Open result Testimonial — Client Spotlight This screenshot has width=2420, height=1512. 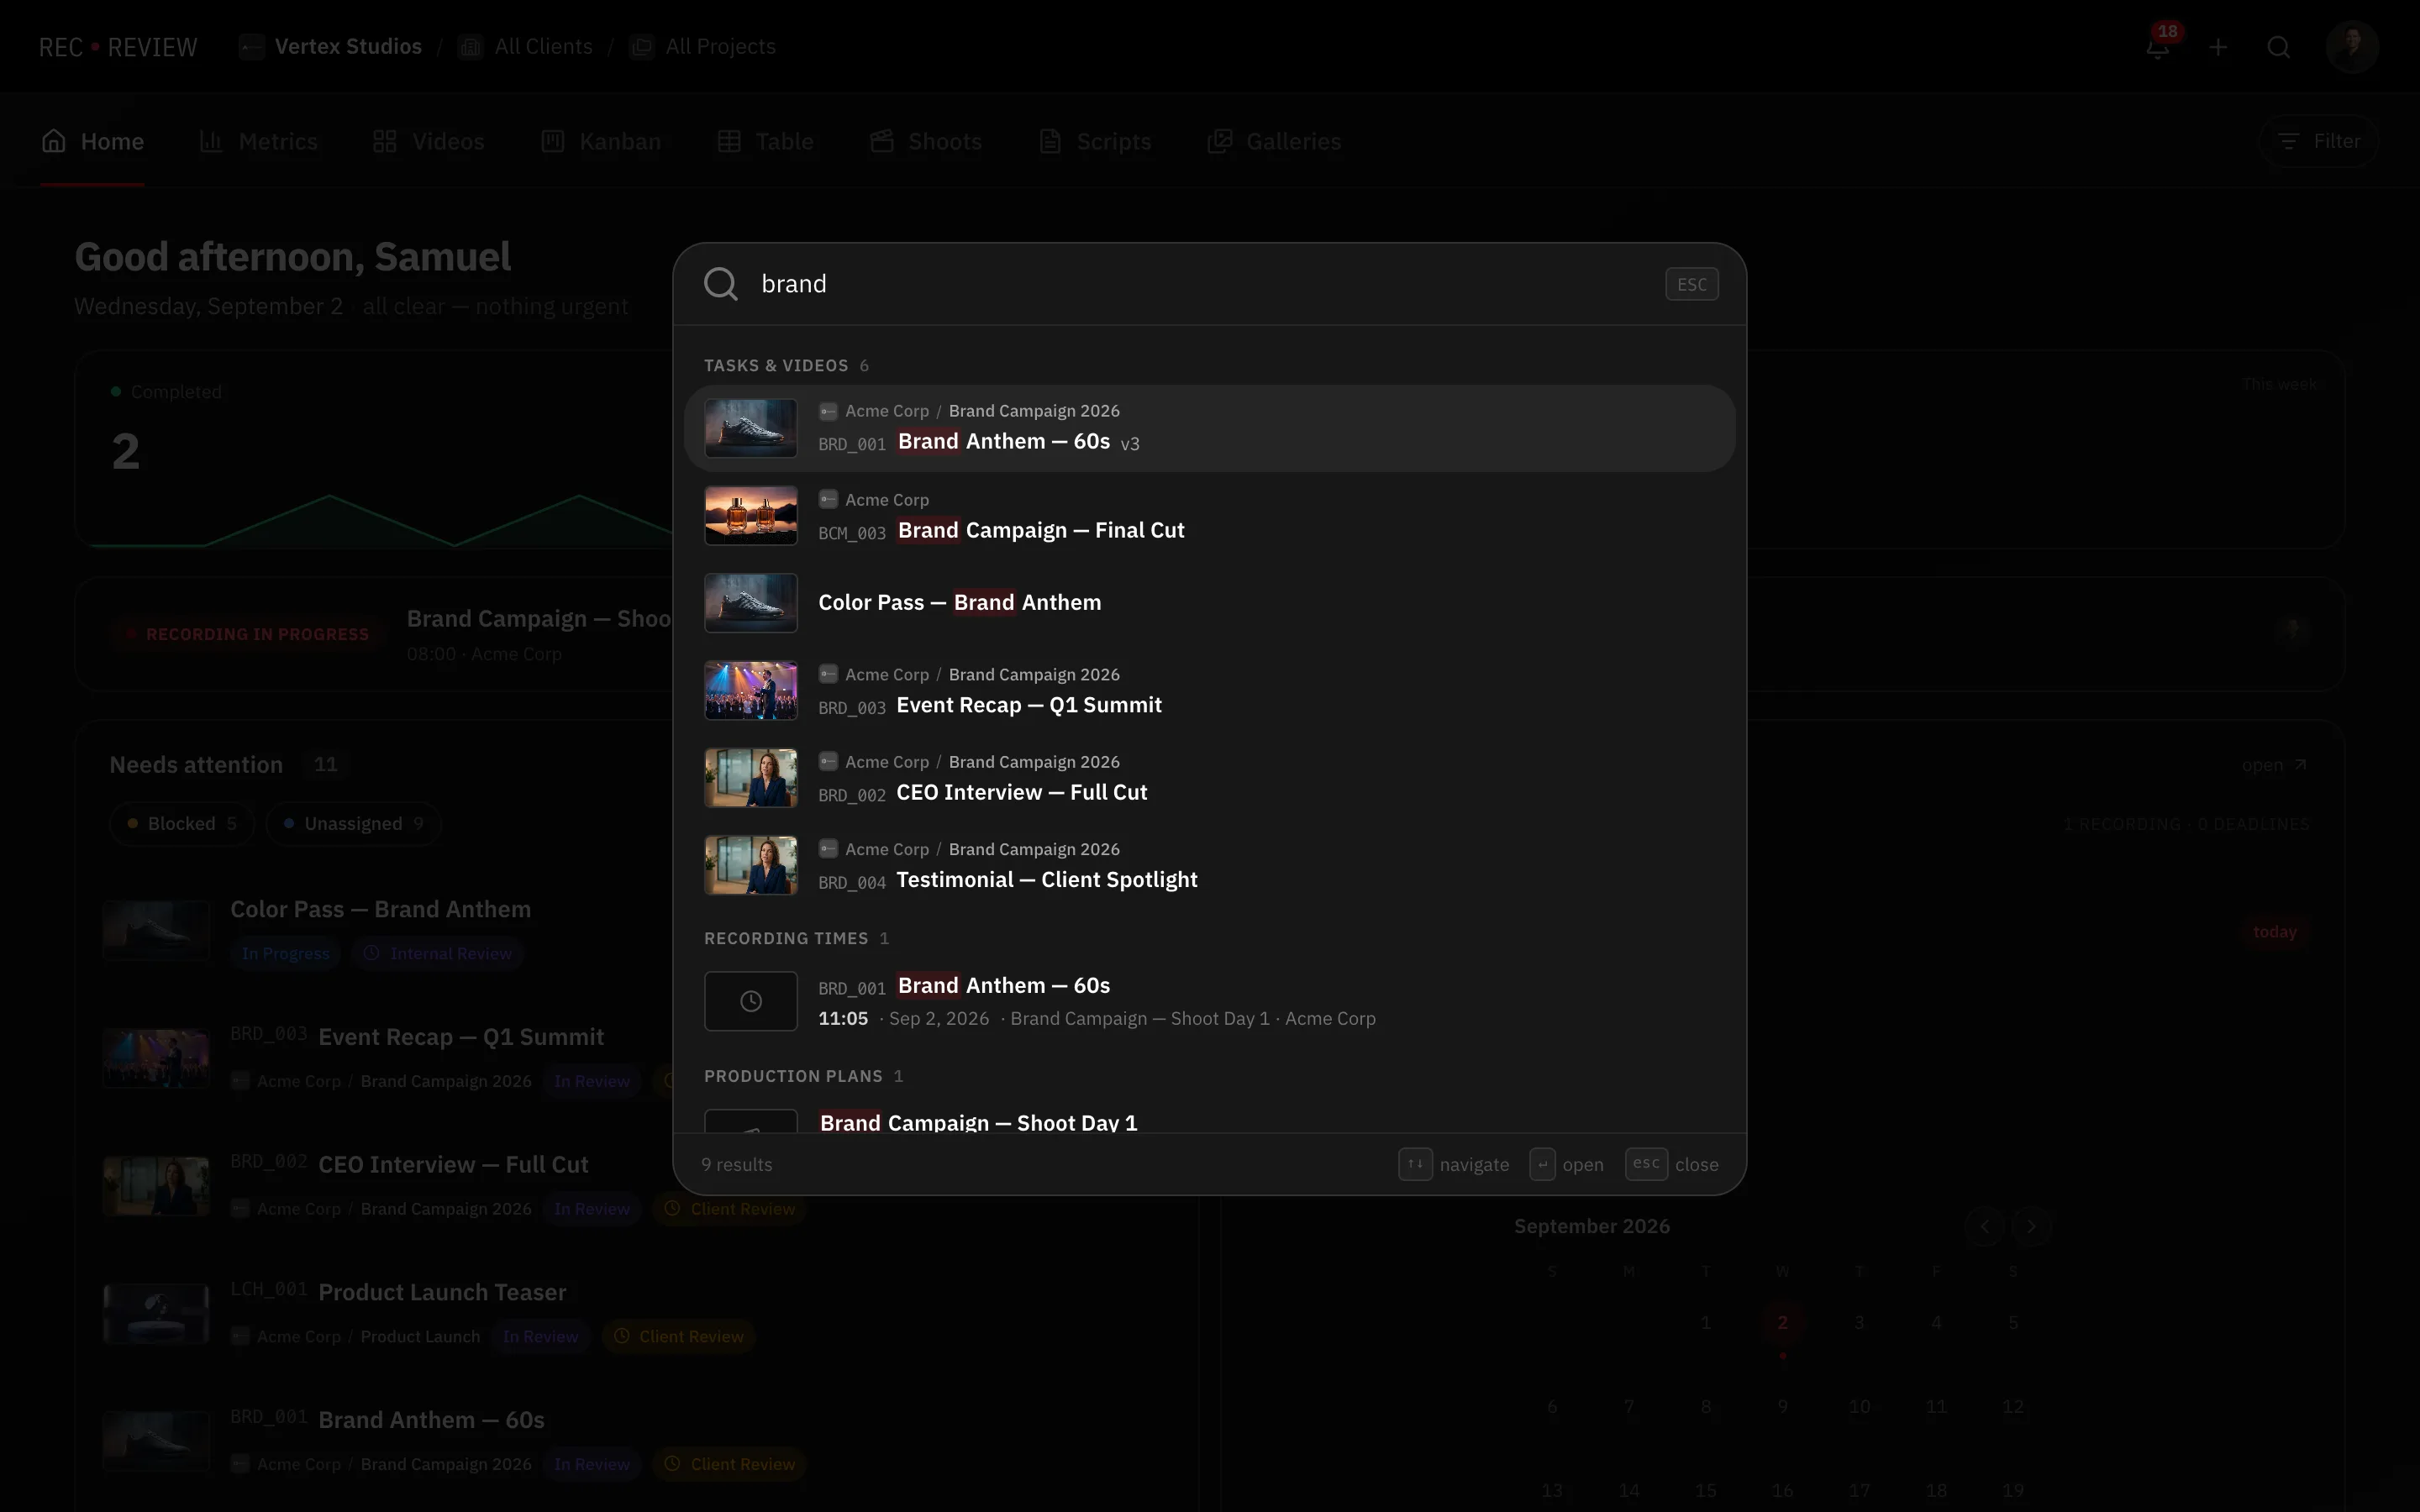click(1210, 865)
